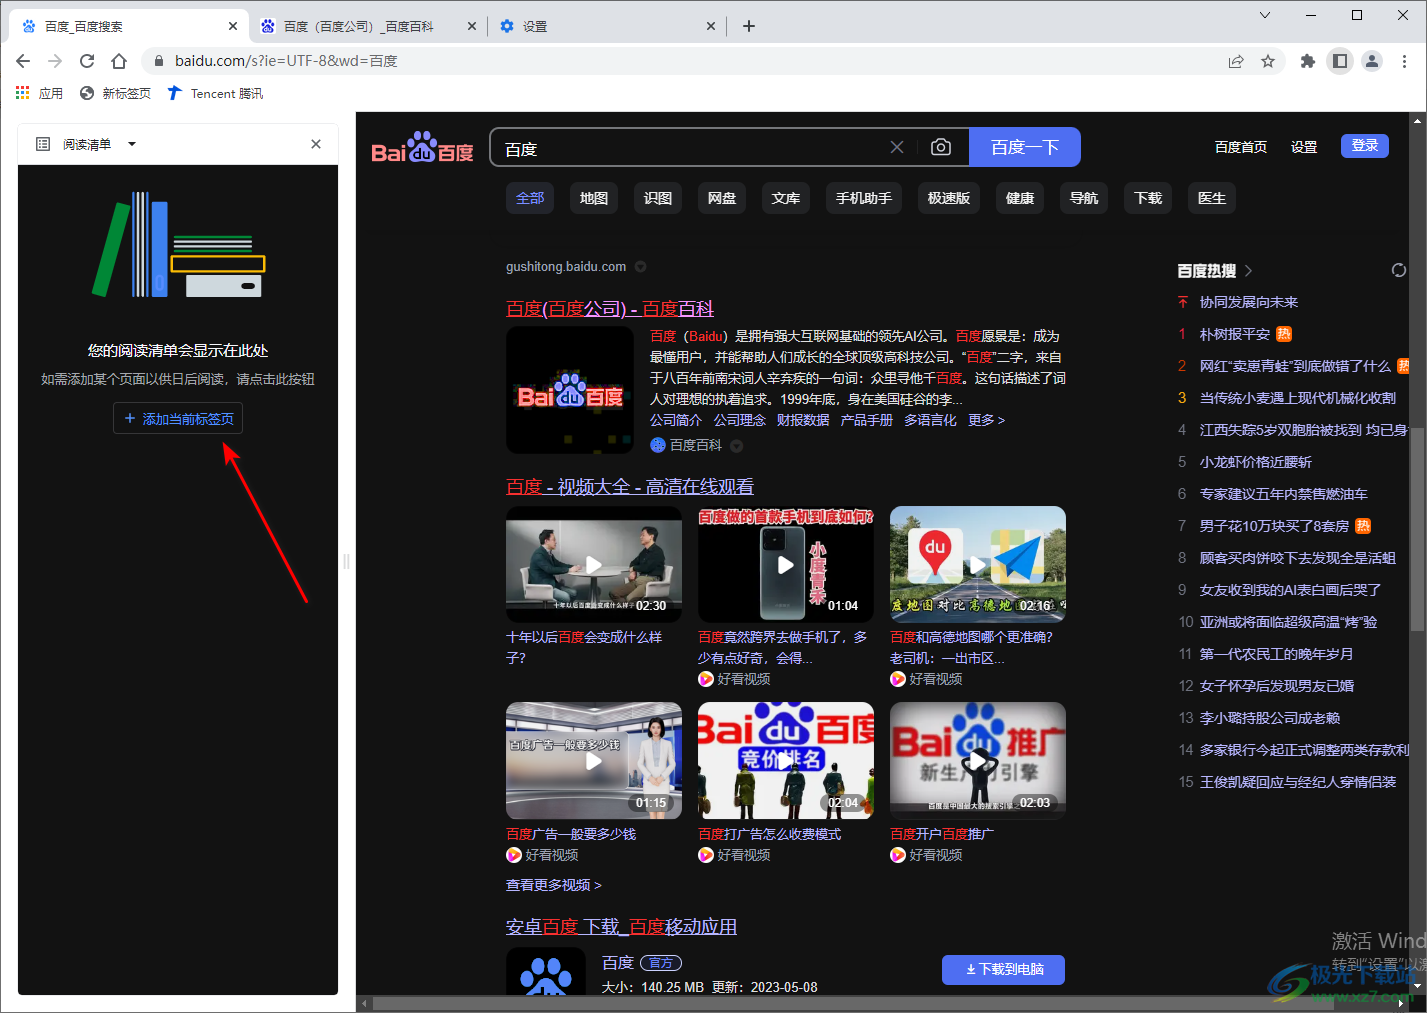1427x1013 pixels.
Task: Open the 新标签页 bookmark
Action: click(x=115, y=93)
